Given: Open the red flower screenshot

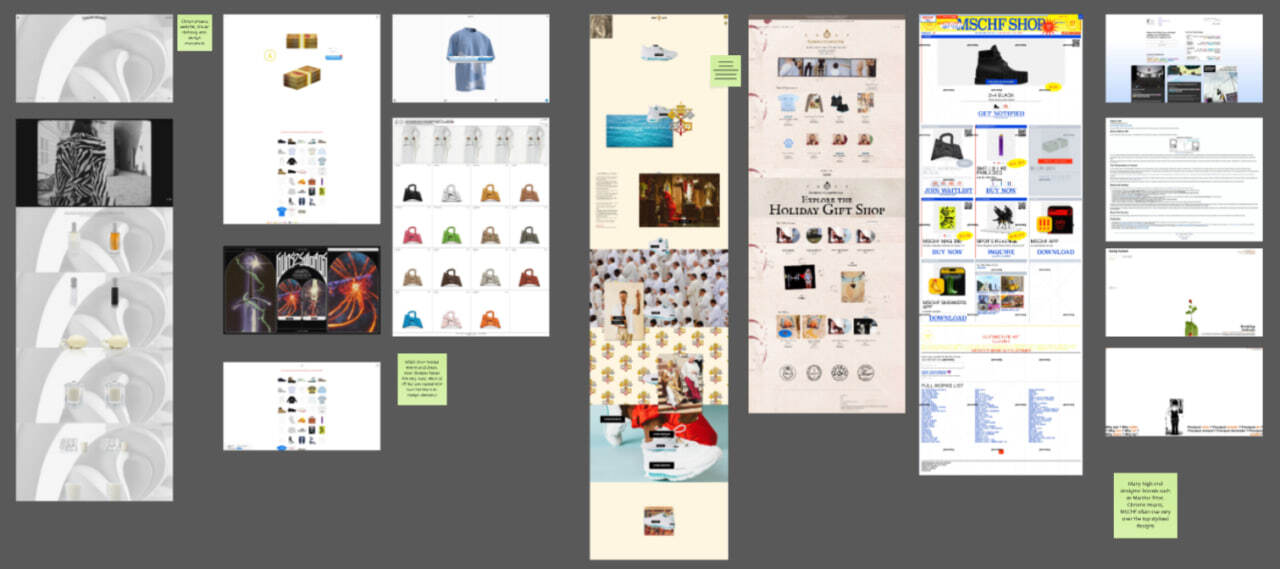Looking at the screenshot, I should coord(1183,292).
